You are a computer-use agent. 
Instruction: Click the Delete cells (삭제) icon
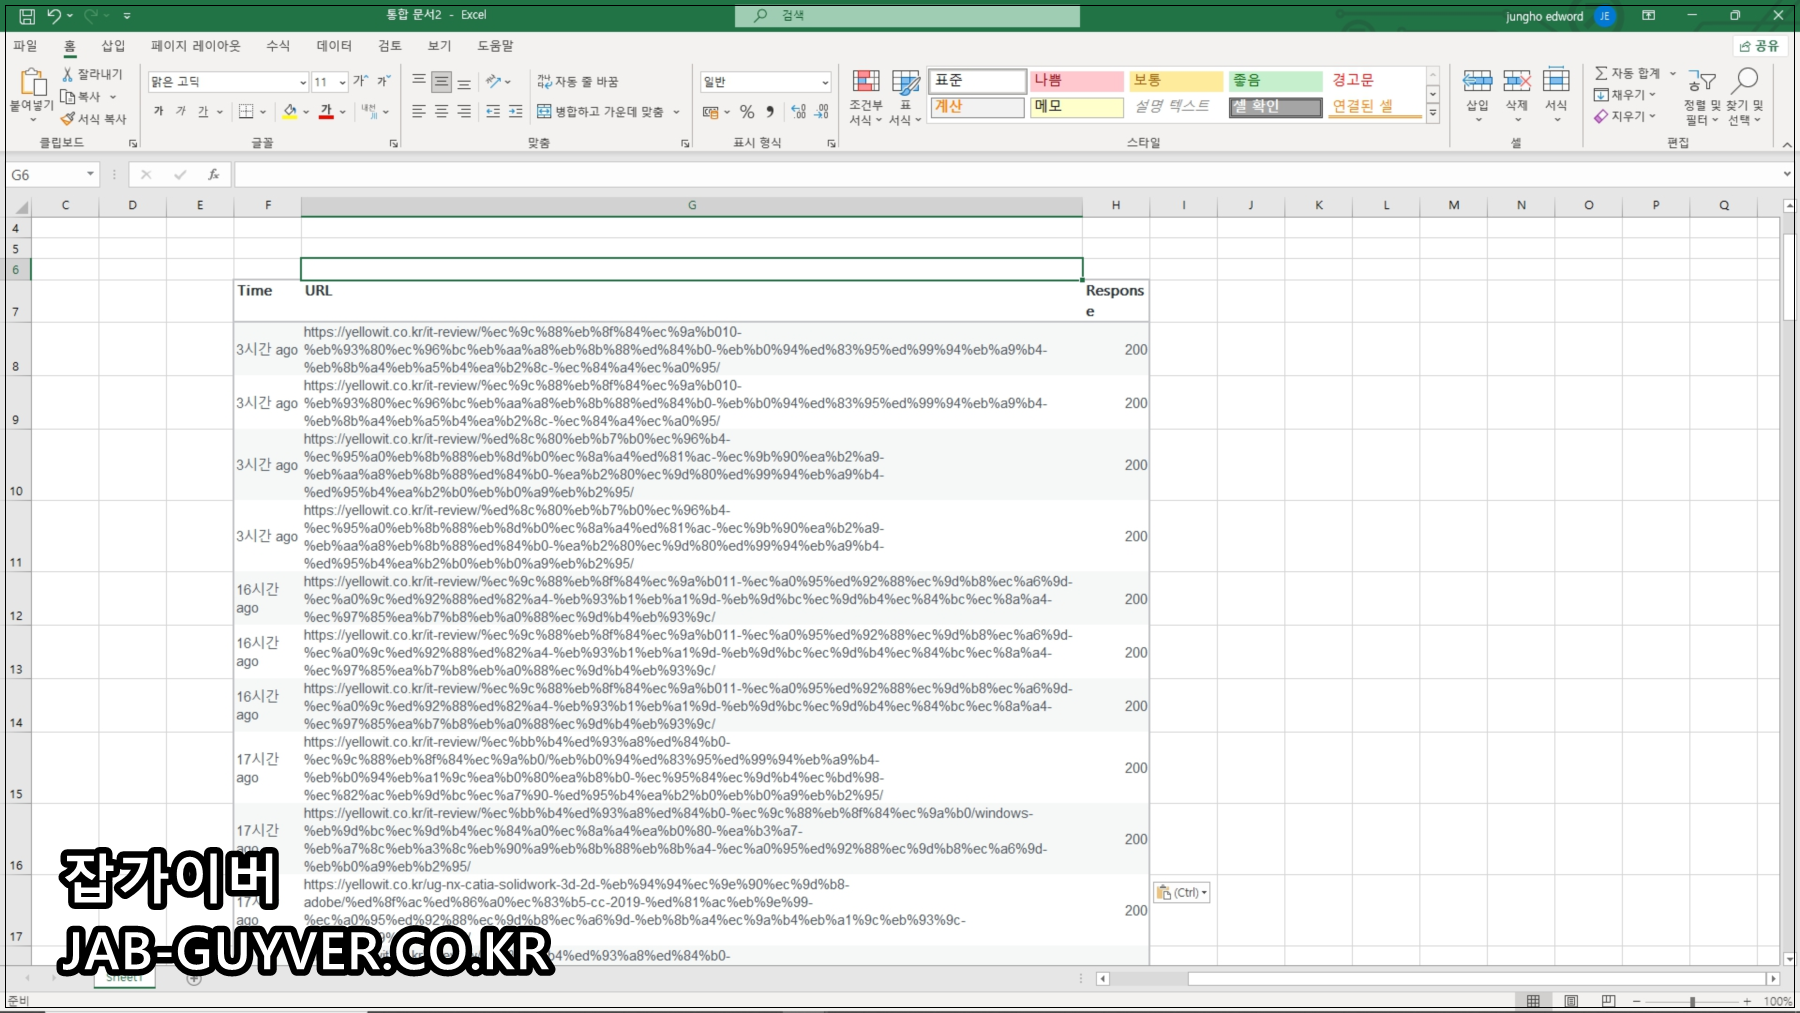1517,81
